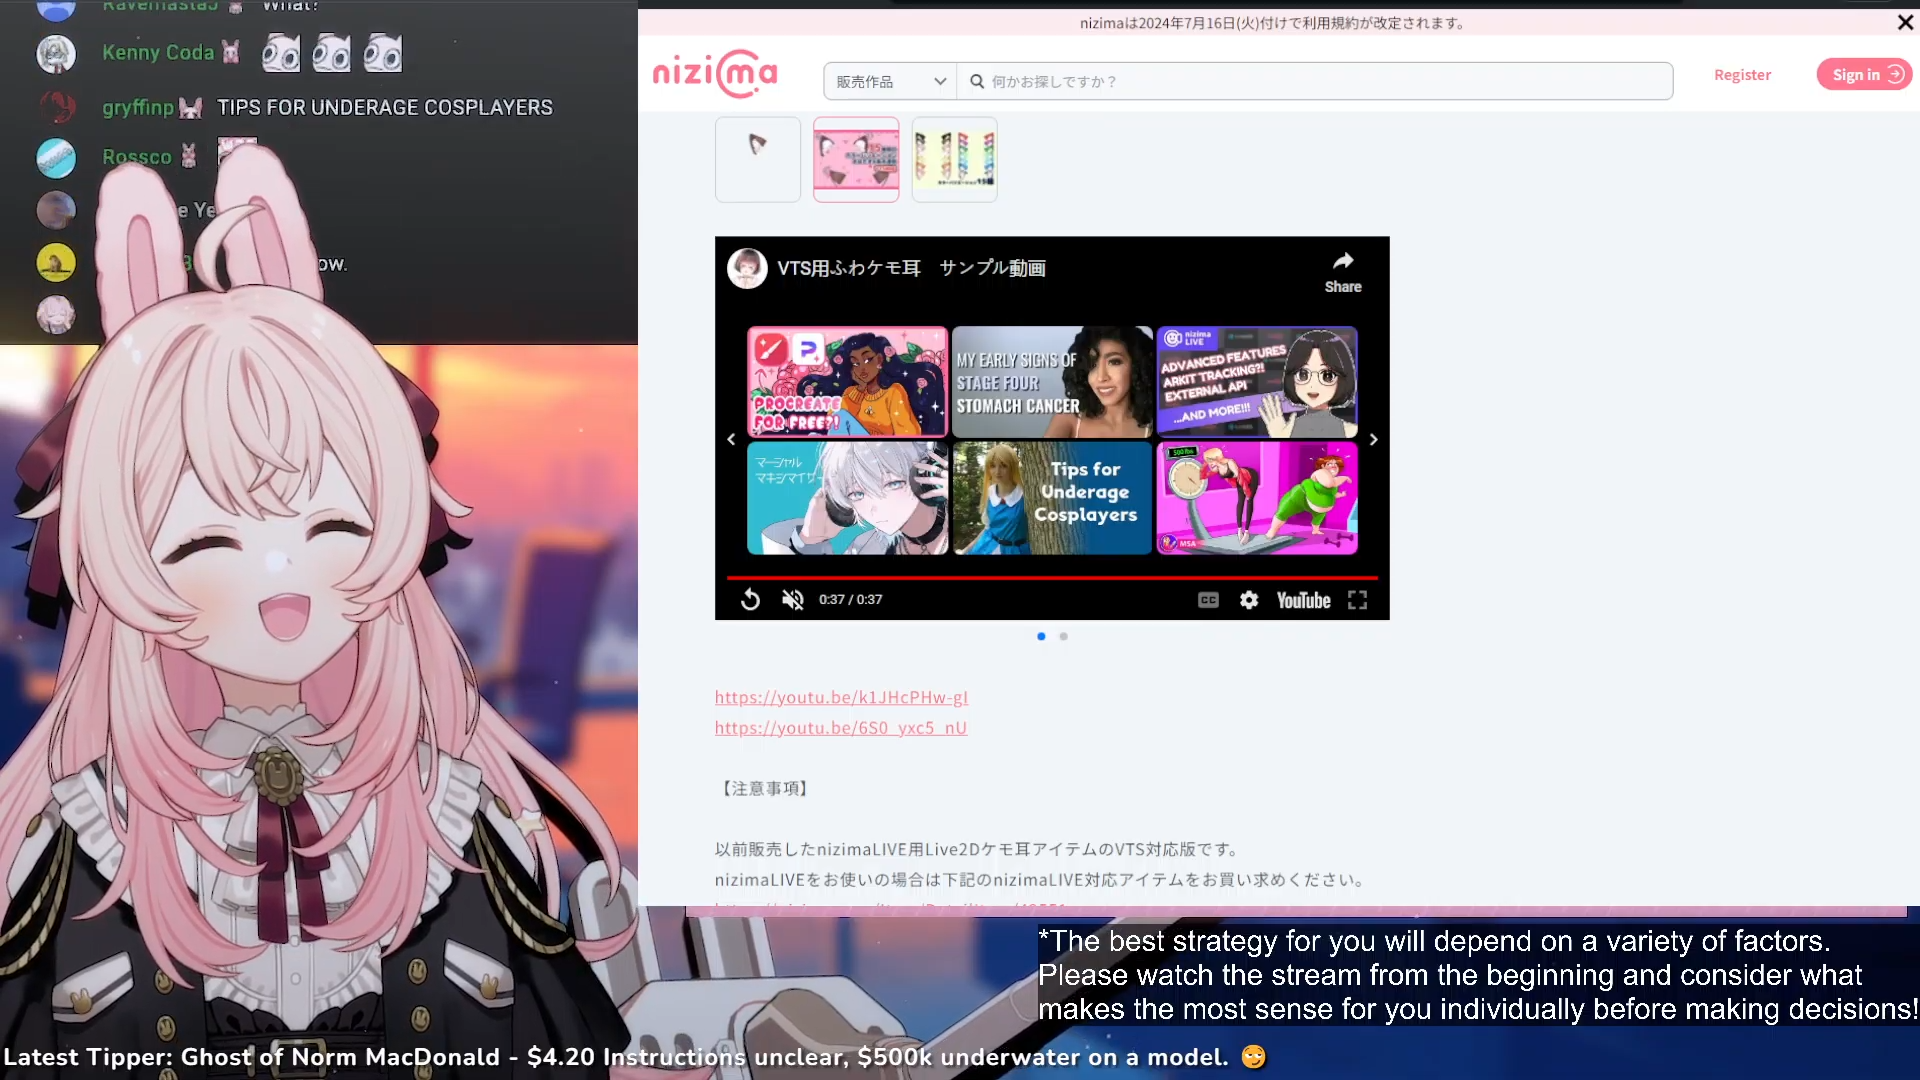1920x1080 pixels.
Task: Enter fullscreen on the video player
Action: tap(1357, 600)
